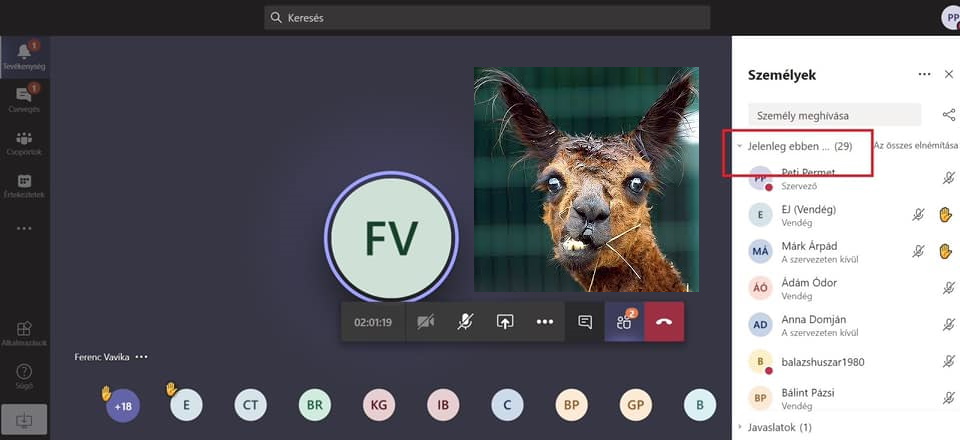This screenshot has height=440, width=960.
Task: Click the Személy meghívása invite field
Action: click(x=834, y=114)
